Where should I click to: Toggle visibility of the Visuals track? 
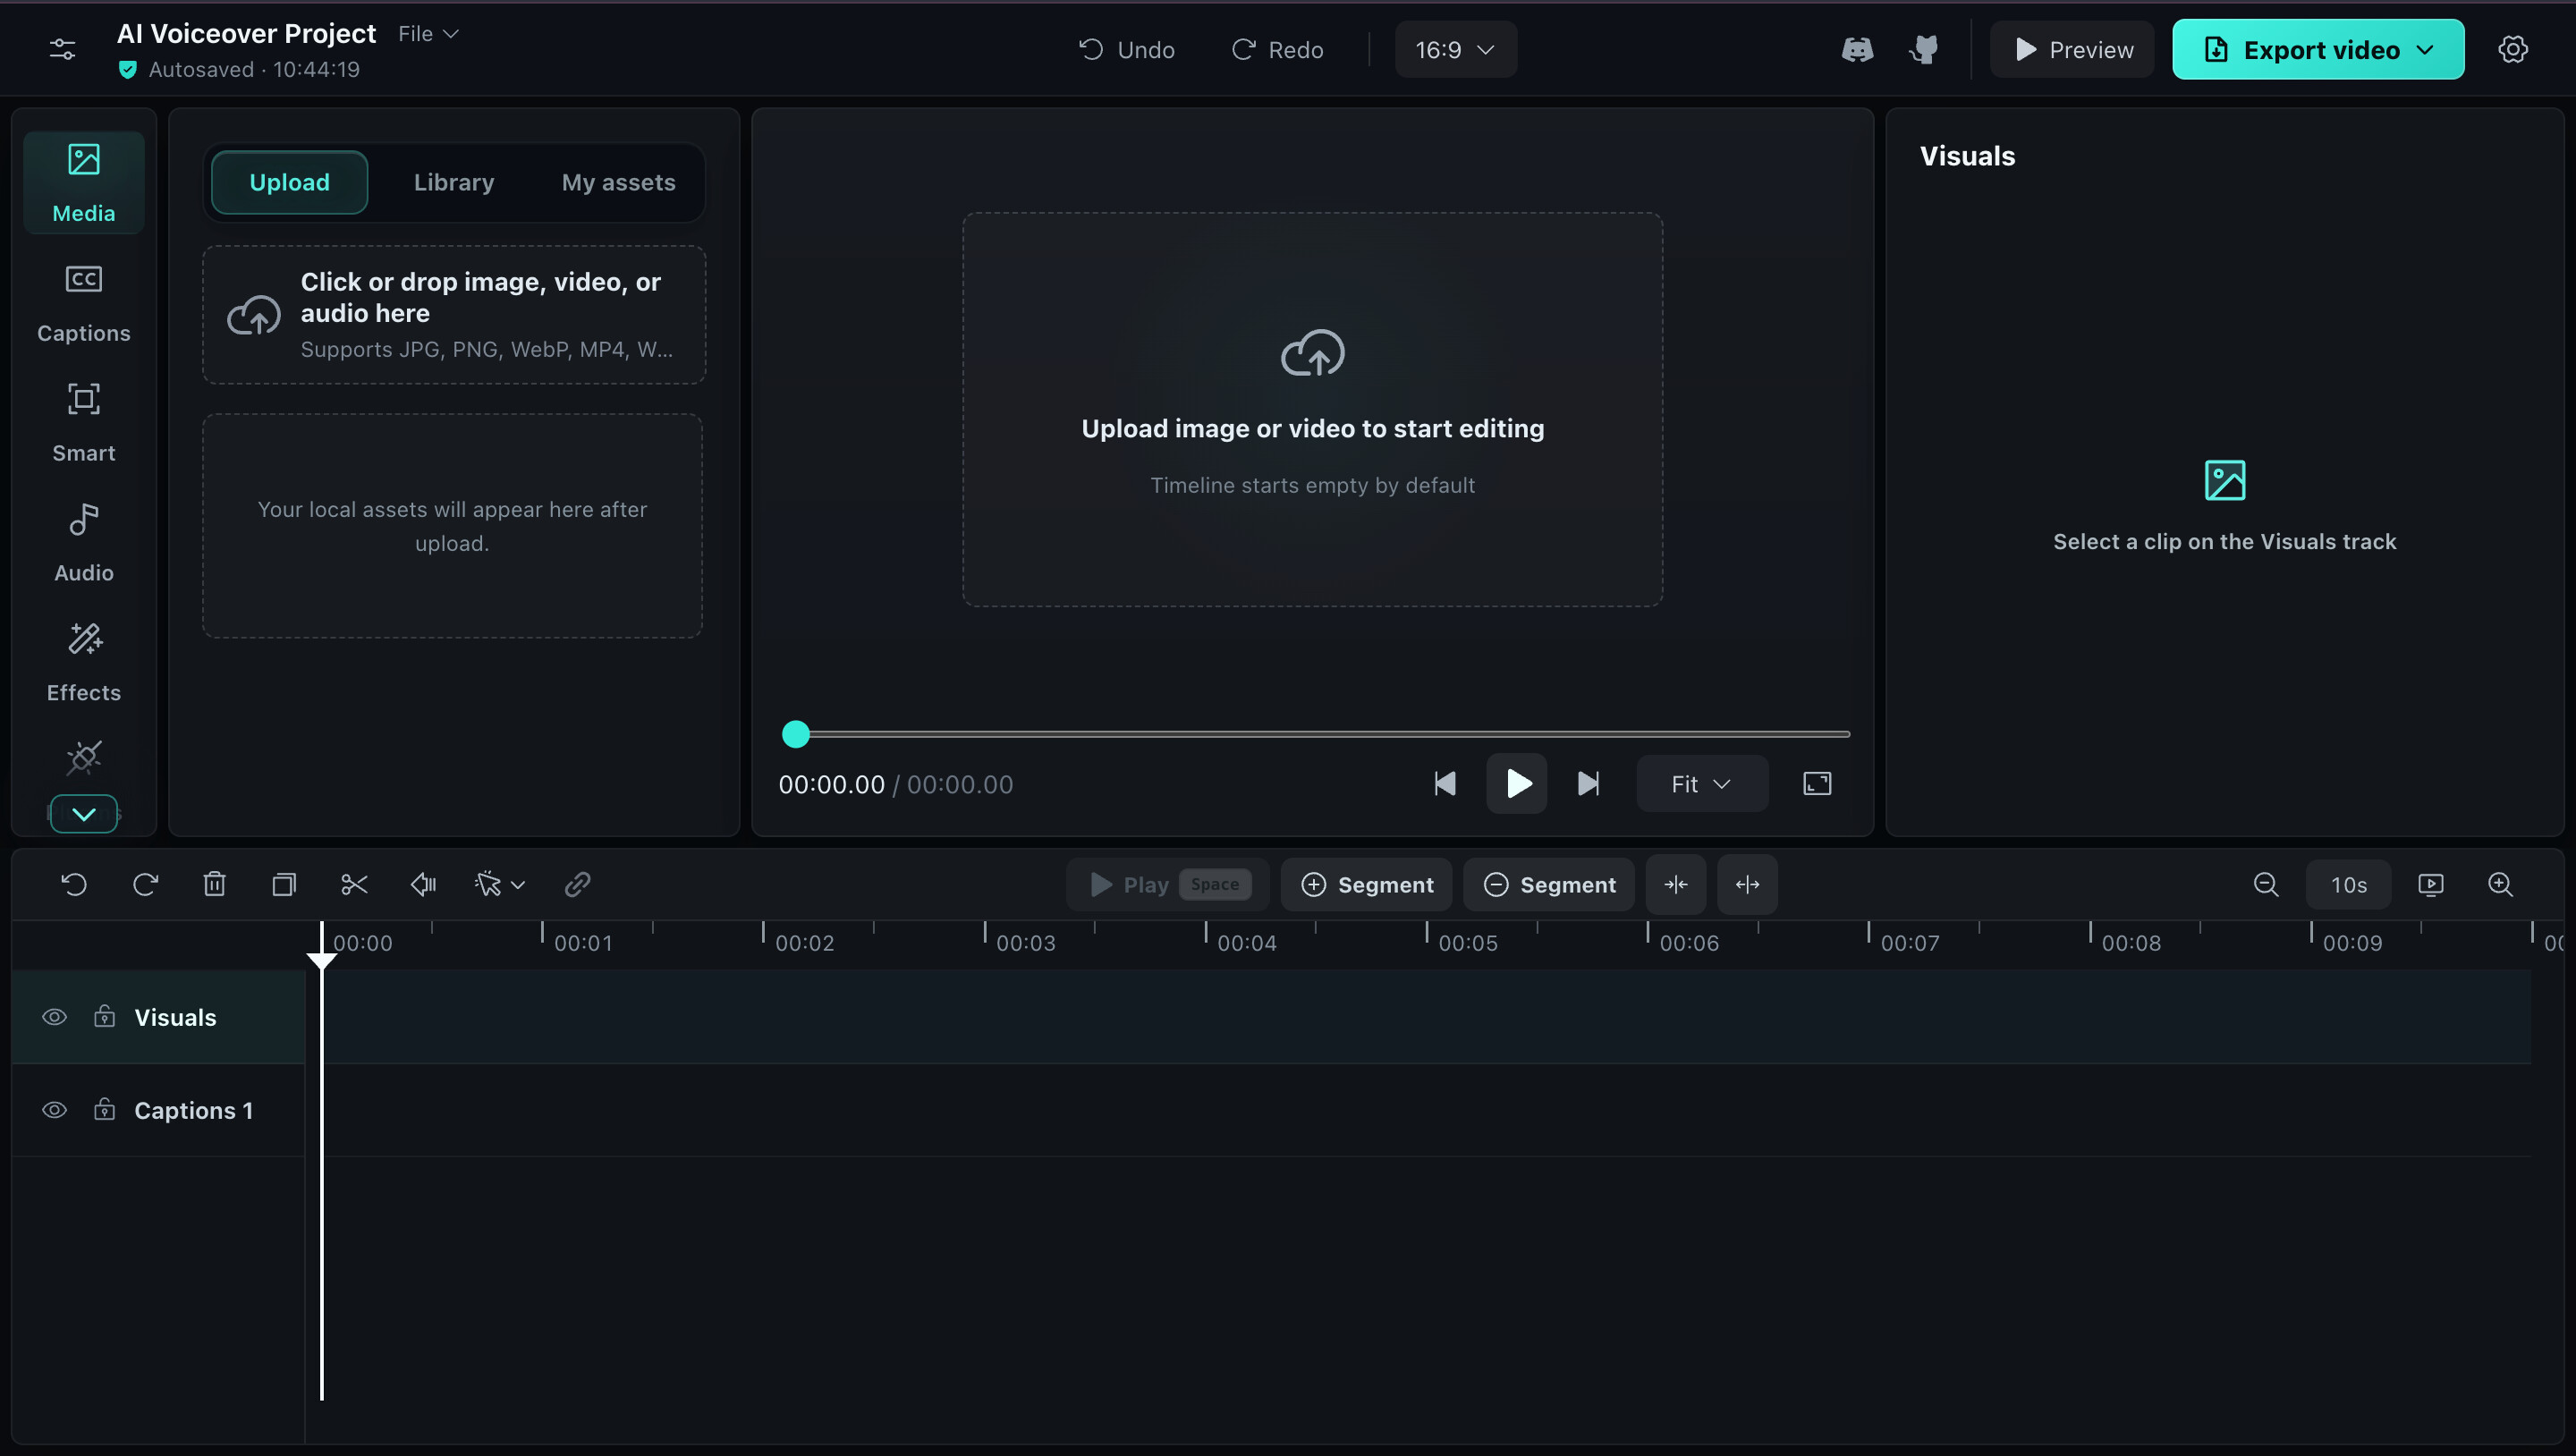(55, 1017)
